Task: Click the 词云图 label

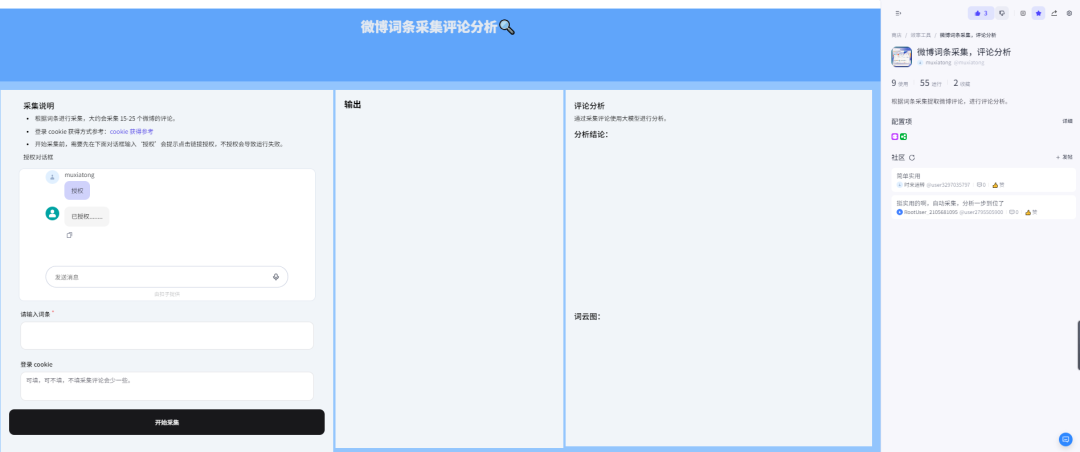Action: (x=588, y=317)
